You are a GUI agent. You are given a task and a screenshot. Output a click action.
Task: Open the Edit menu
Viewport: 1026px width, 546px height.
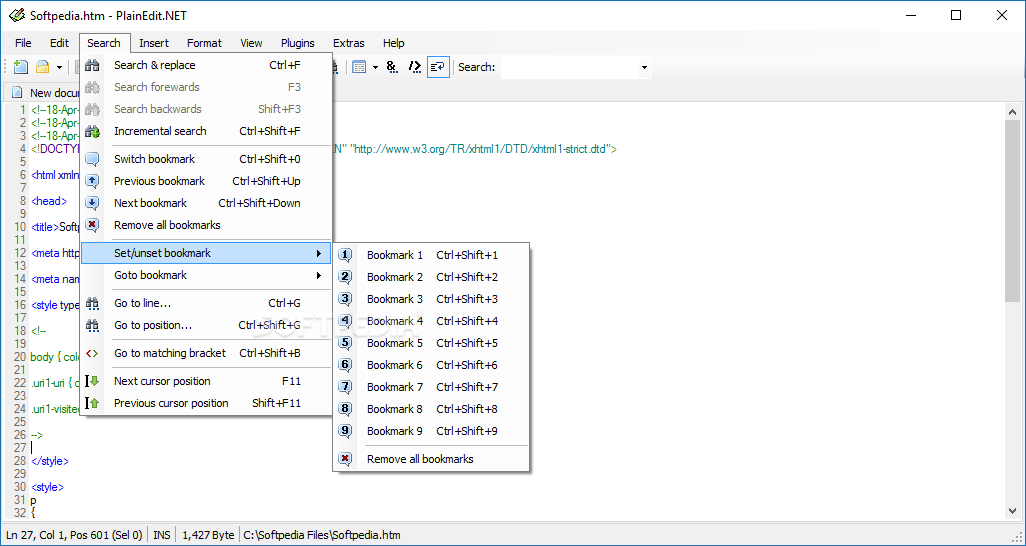click(59, 43)
